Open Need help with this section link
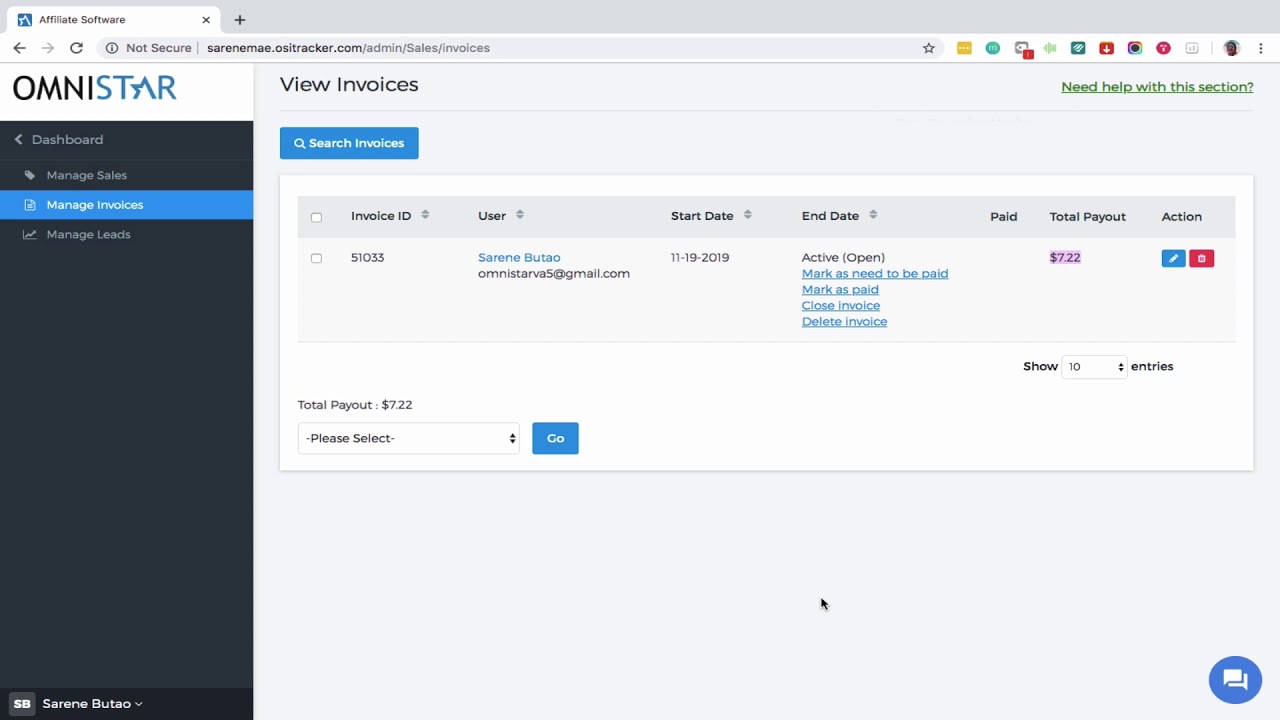The image size is (1280, 720). tap(1157, 87)
